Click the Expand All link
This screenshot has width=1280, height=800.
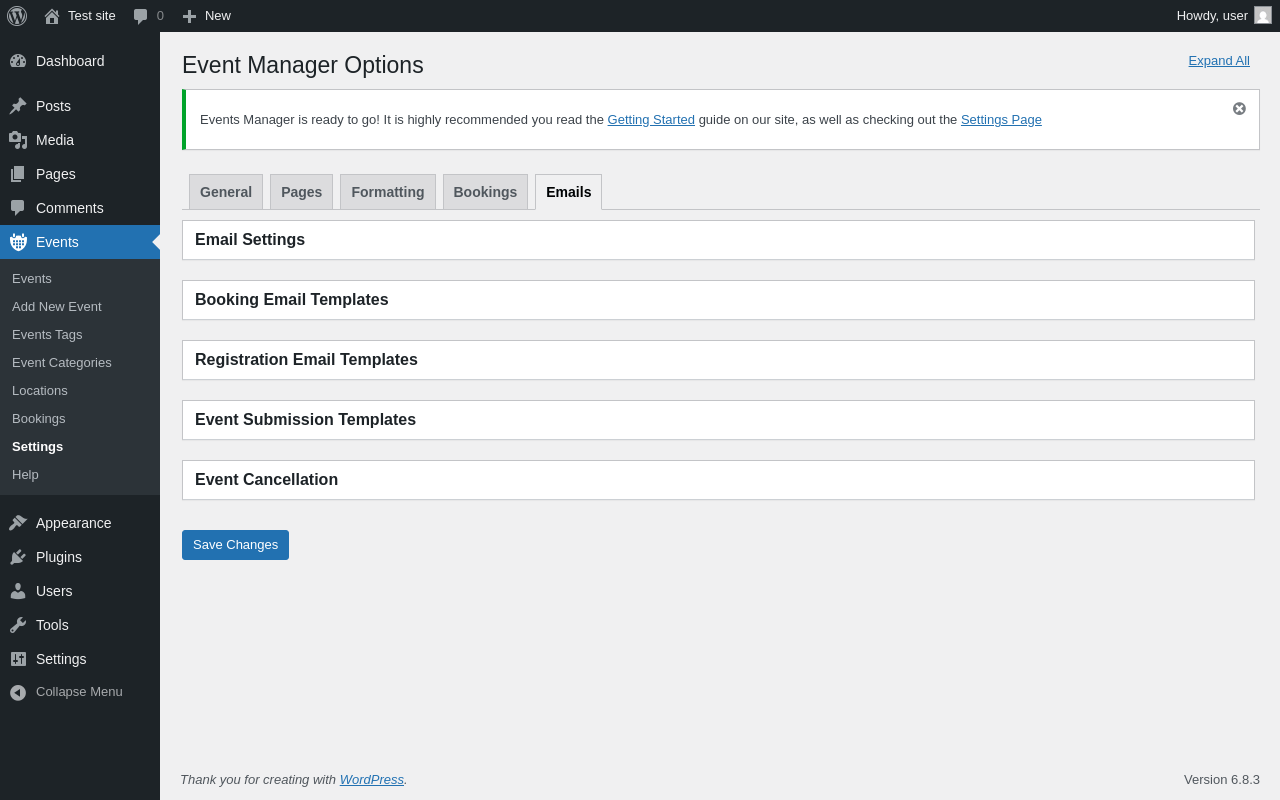click(x=1218, y=60)
